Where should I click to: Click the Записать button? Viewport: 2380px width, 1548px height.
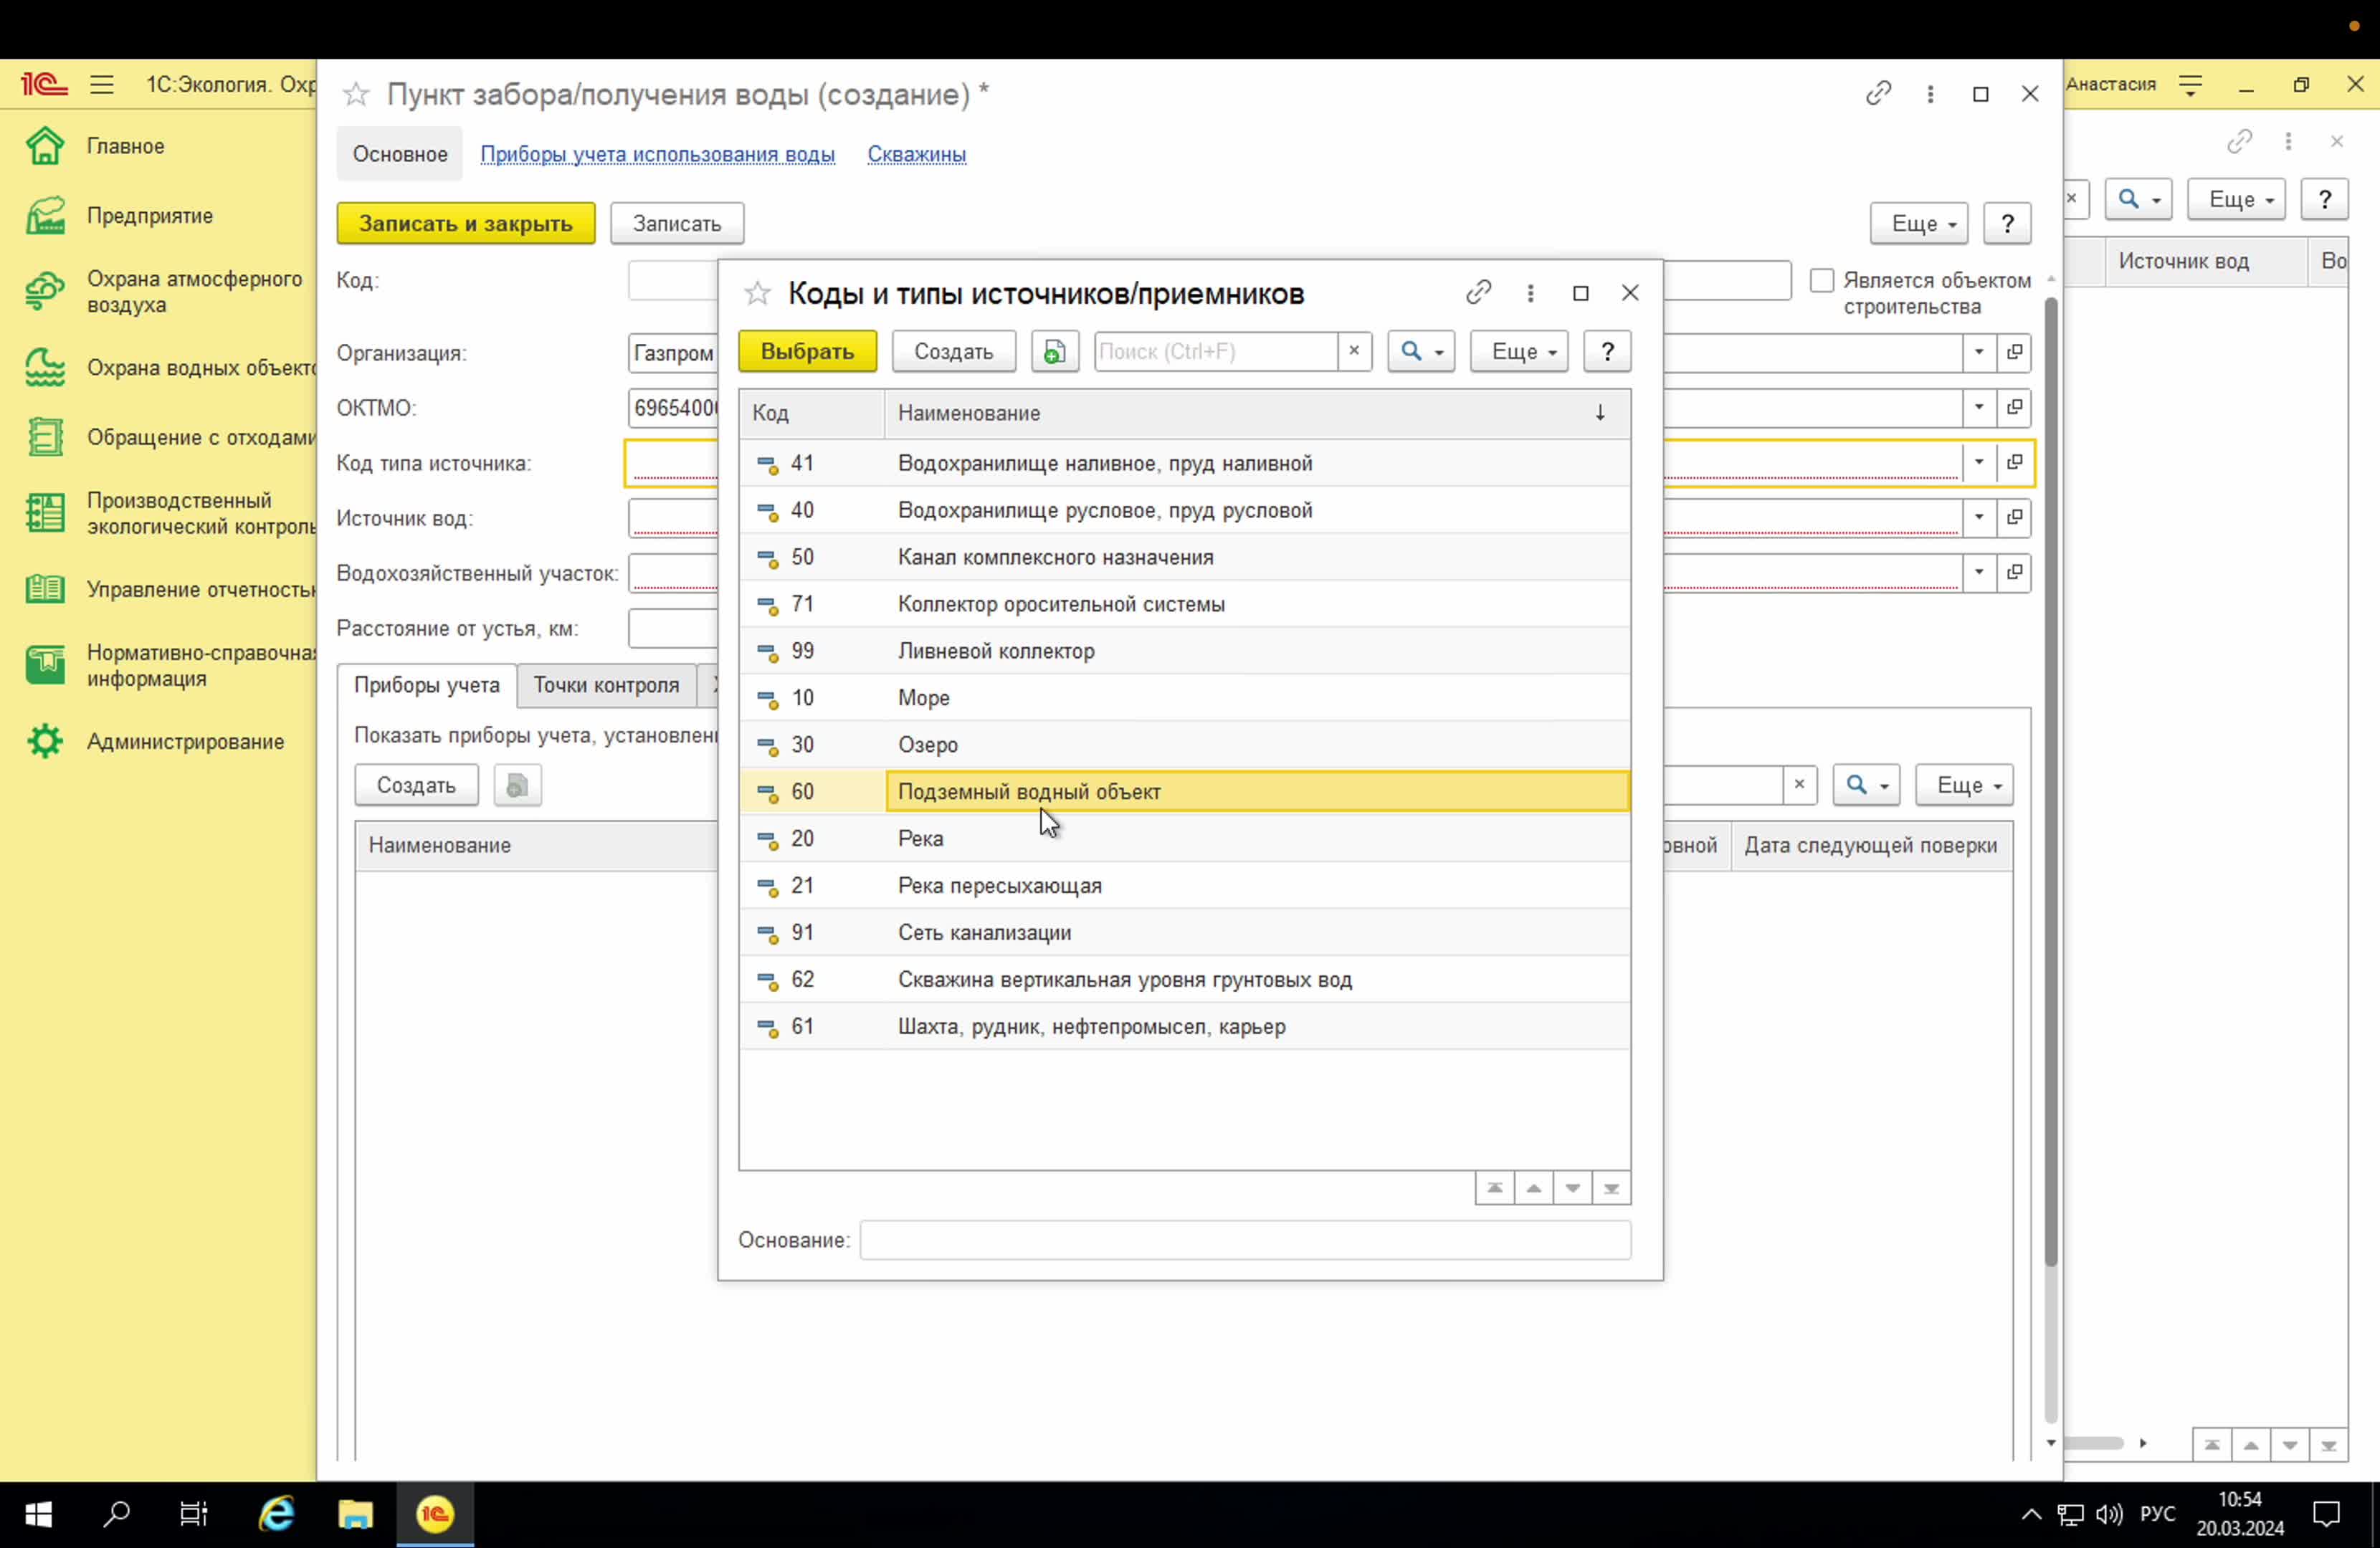tap(677, 223)
